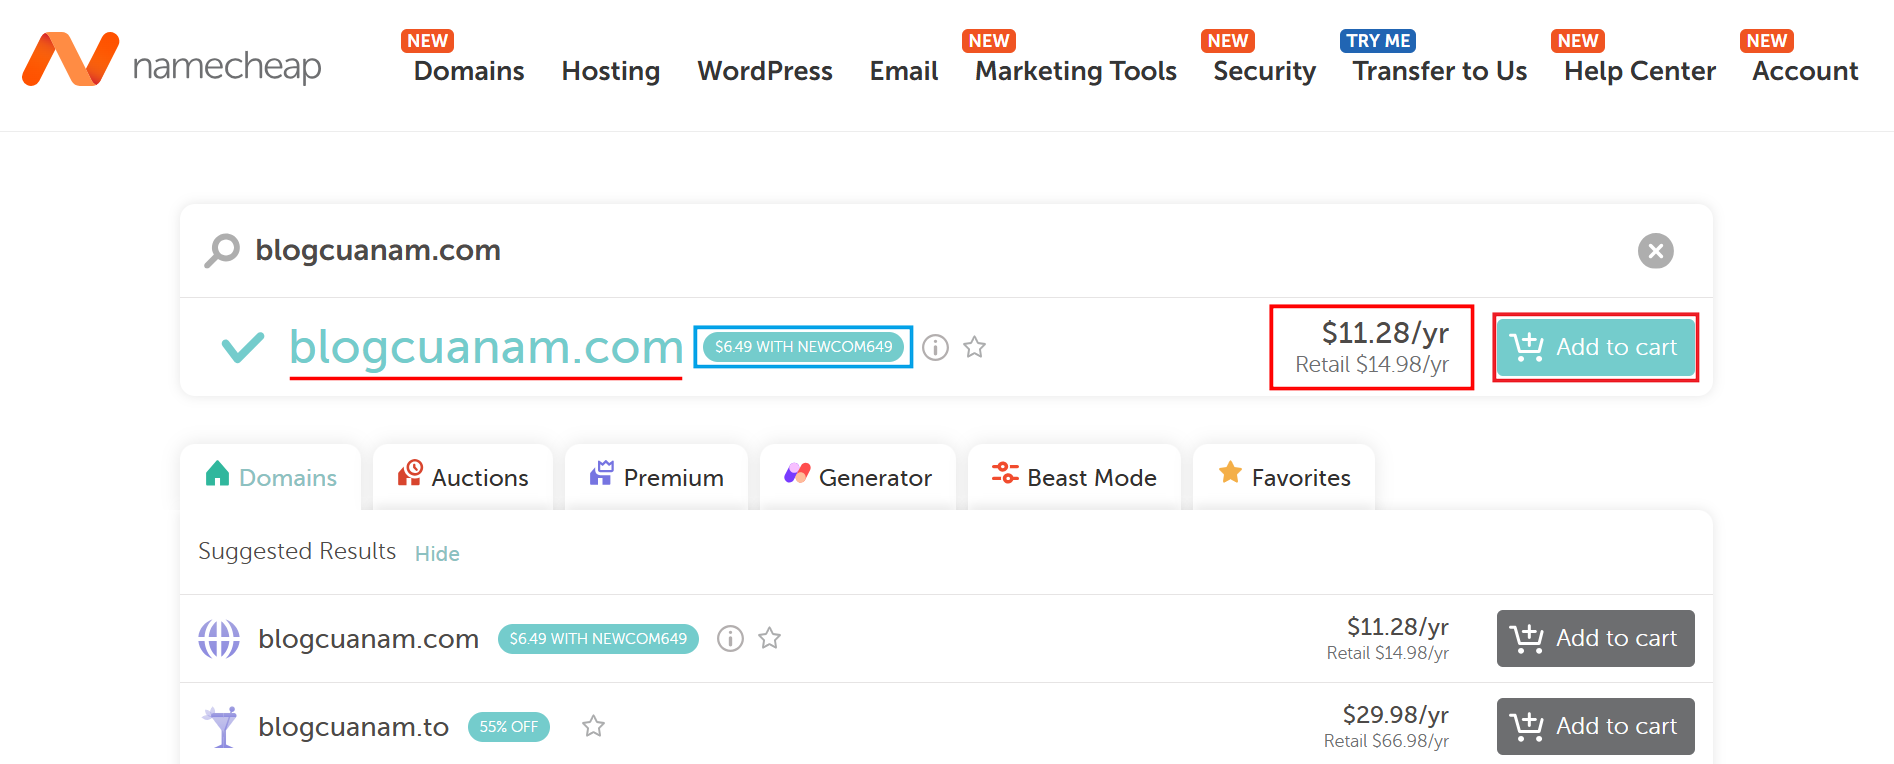Star the blogcuanam.to row
The width and height of the screenshot is (1894, 764).
coord(593,726)
